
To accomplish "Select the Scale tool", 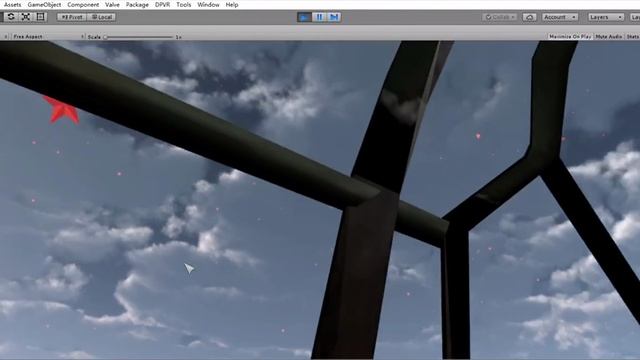I will pos(26,17).
